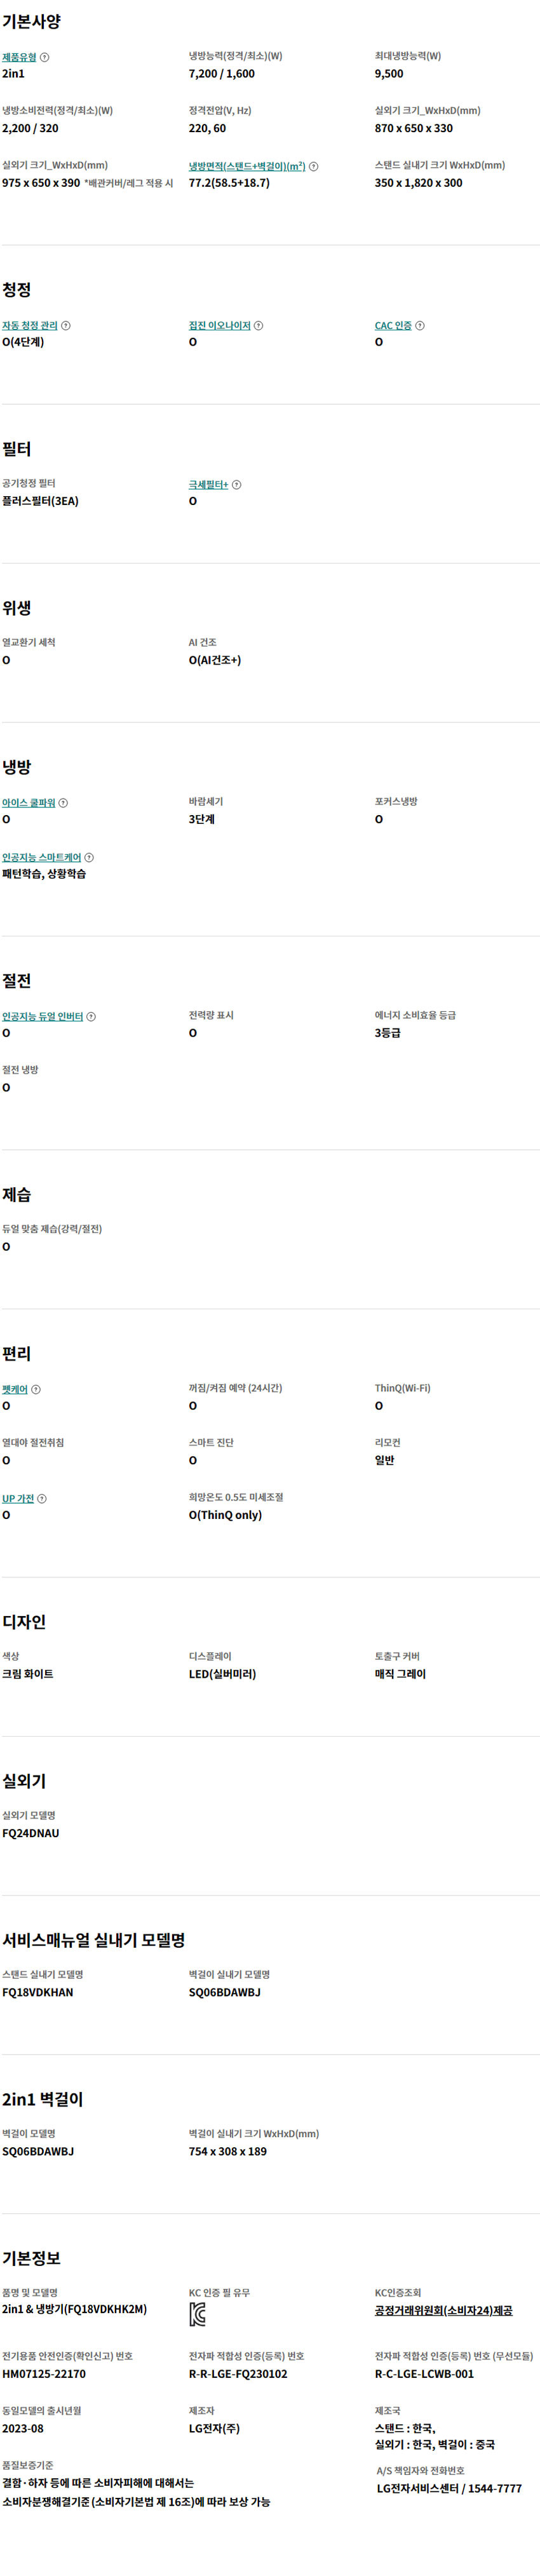Click the info icon beside CAC 인증
This screenshot has height=2576, width=540.
(x=420, y=325)
